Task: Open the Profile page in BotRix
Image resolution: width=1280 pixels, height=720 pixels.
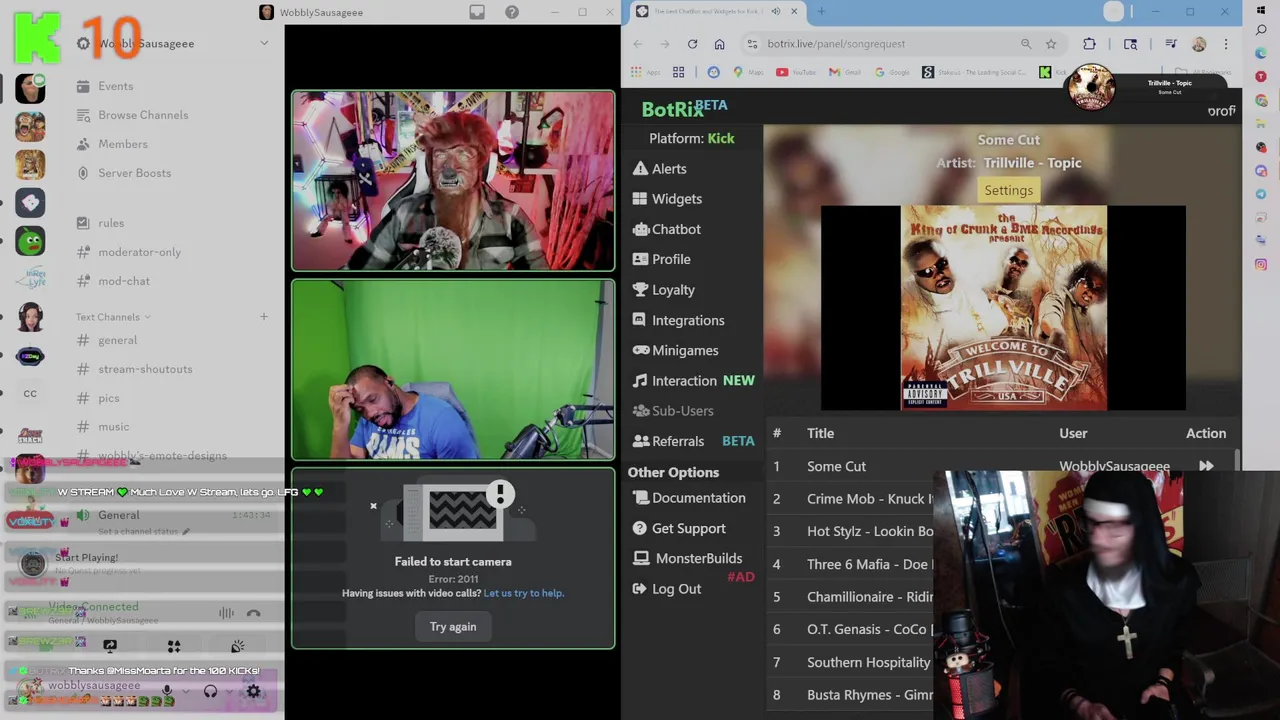Action: point(661,259)
